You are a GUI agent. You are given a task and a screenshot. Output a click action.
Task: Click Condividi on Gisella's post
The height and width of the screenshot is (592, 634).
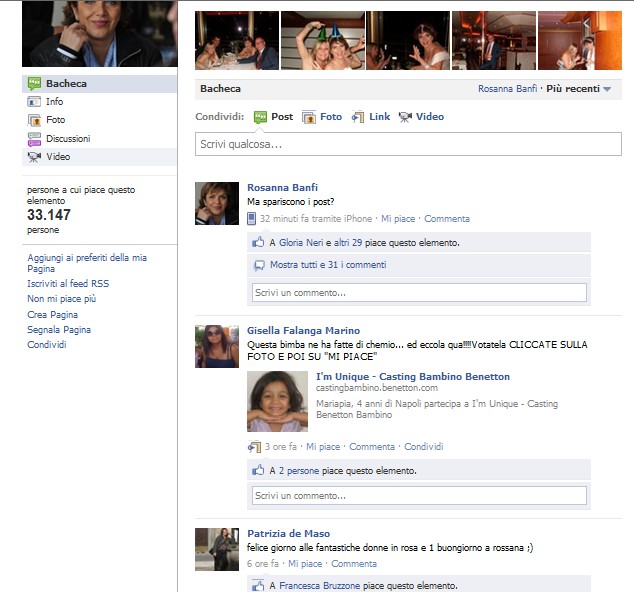(x=424, y=447)
